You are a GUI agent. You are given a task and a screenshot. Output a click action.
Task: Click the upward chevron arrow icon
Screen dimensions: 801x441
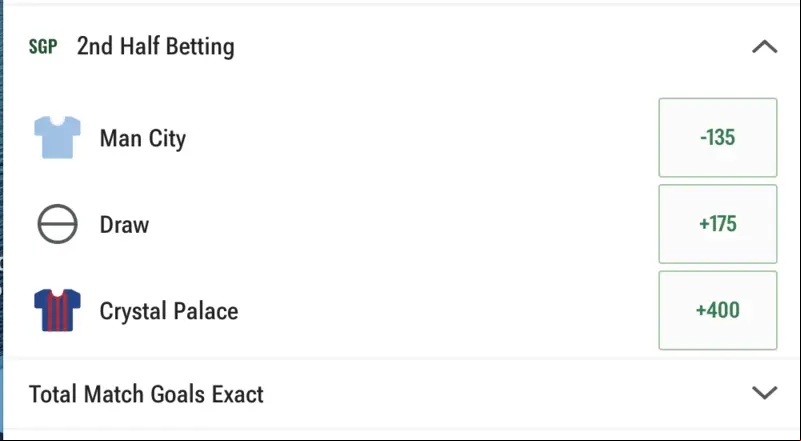(x=764, y=47)
